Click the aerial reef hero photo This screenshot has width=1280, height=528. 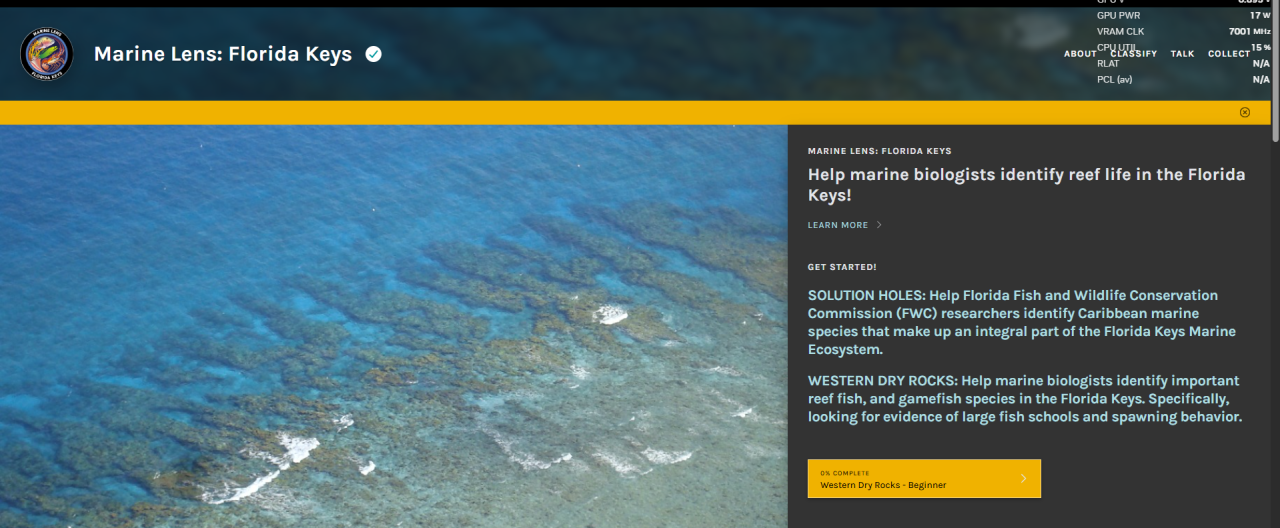pyautogui.click(x=394, y=326)
